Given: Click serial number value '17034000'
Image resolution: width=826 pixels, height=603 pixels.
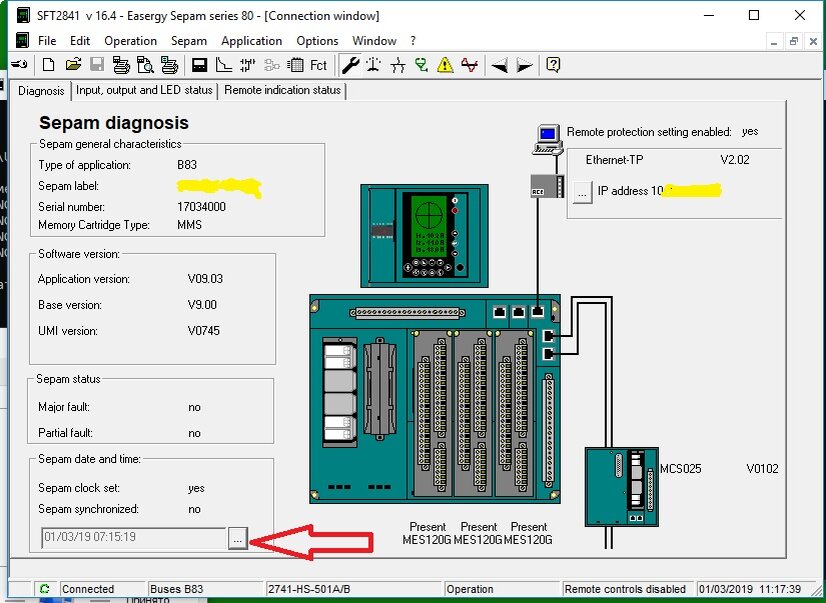Looking at the screenshot, I should [x=201, y=207].
